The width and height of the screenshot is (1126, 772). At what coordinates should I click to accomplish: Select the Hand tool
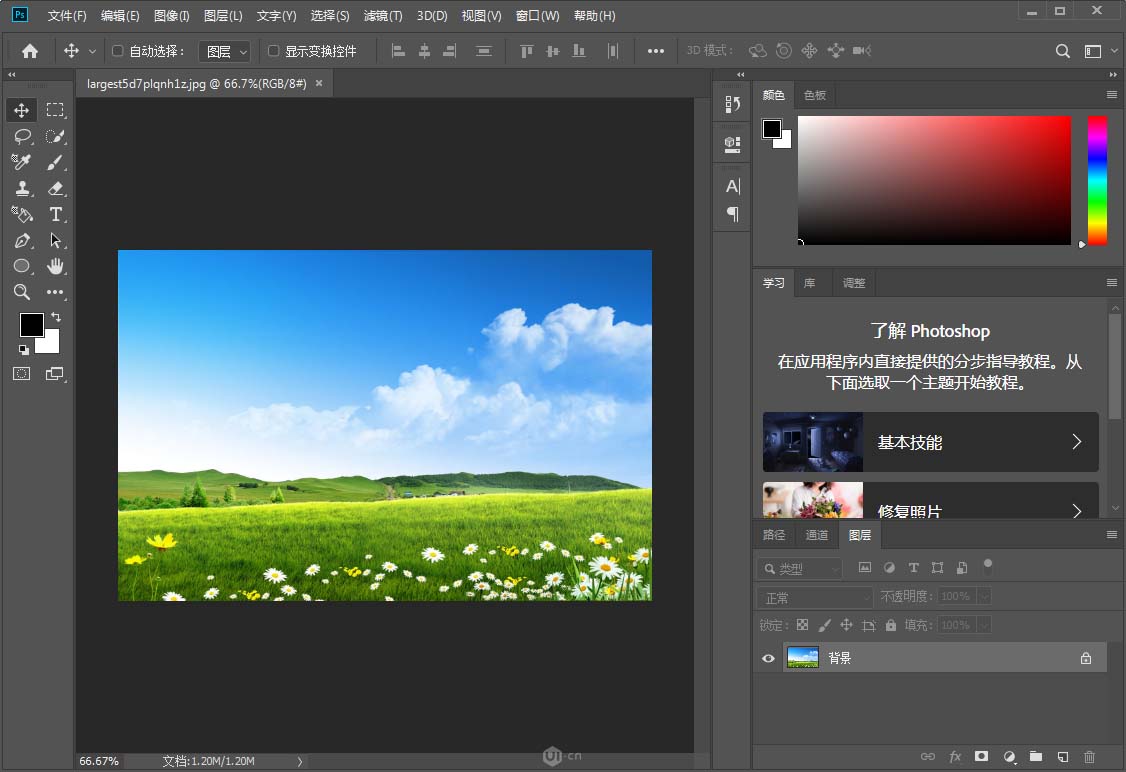coord(55,266)
